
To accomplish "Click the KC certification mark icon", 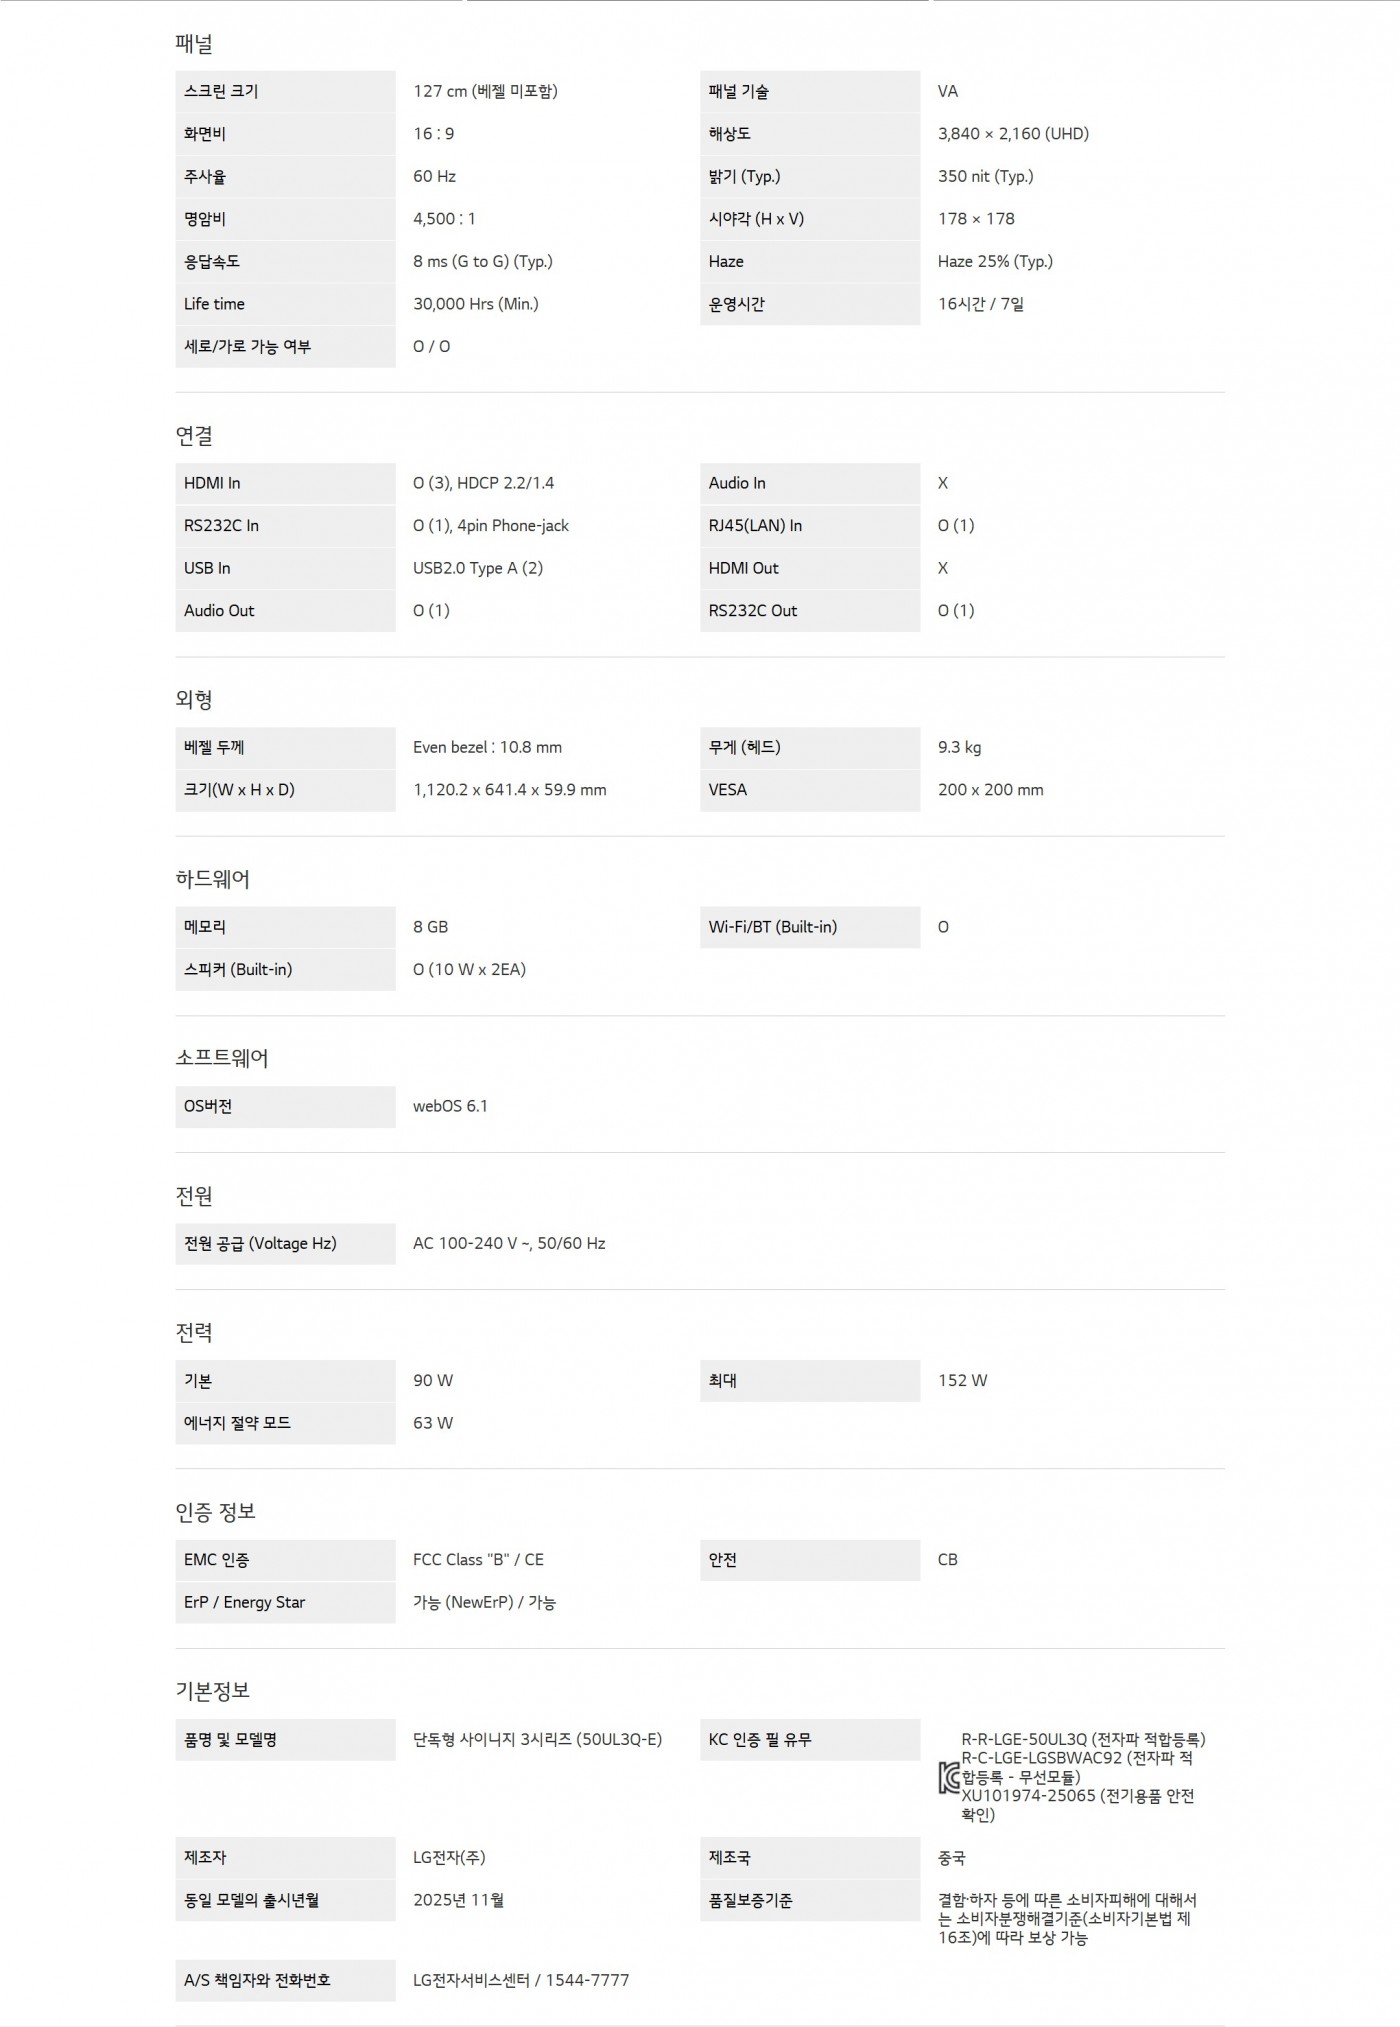I will tap(949, 1778).
